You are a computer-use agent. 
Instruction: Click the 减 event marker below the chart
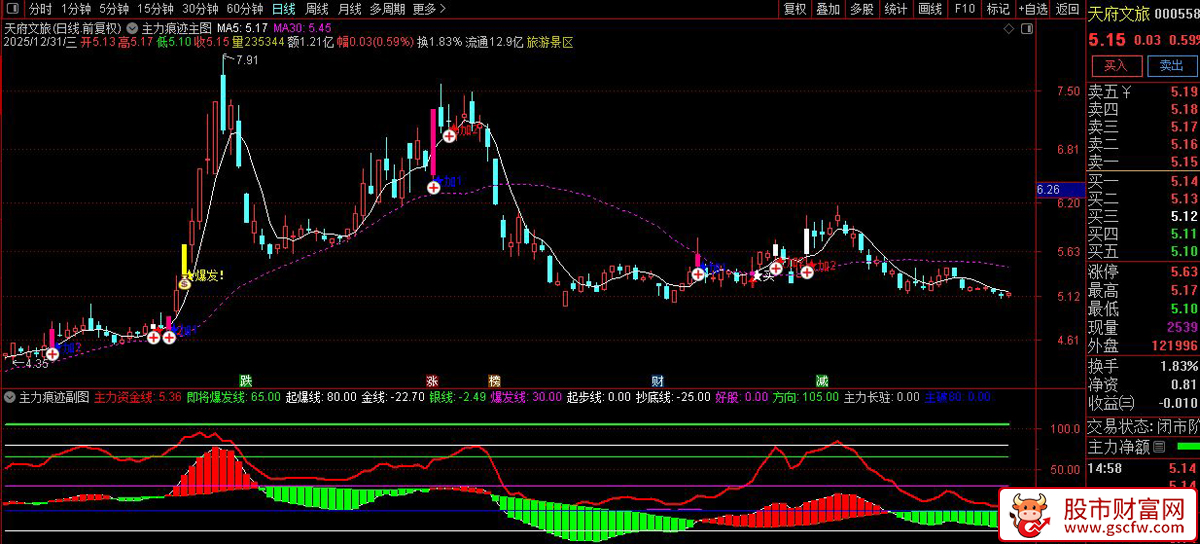coord(821,381)
